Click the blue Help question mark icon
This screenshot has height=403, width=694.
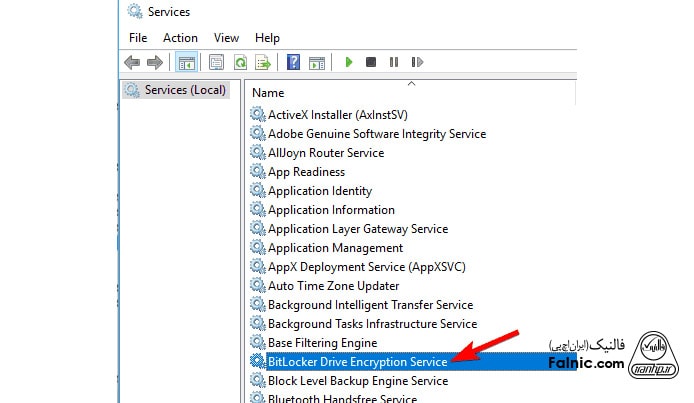click(x=294, y=62)
